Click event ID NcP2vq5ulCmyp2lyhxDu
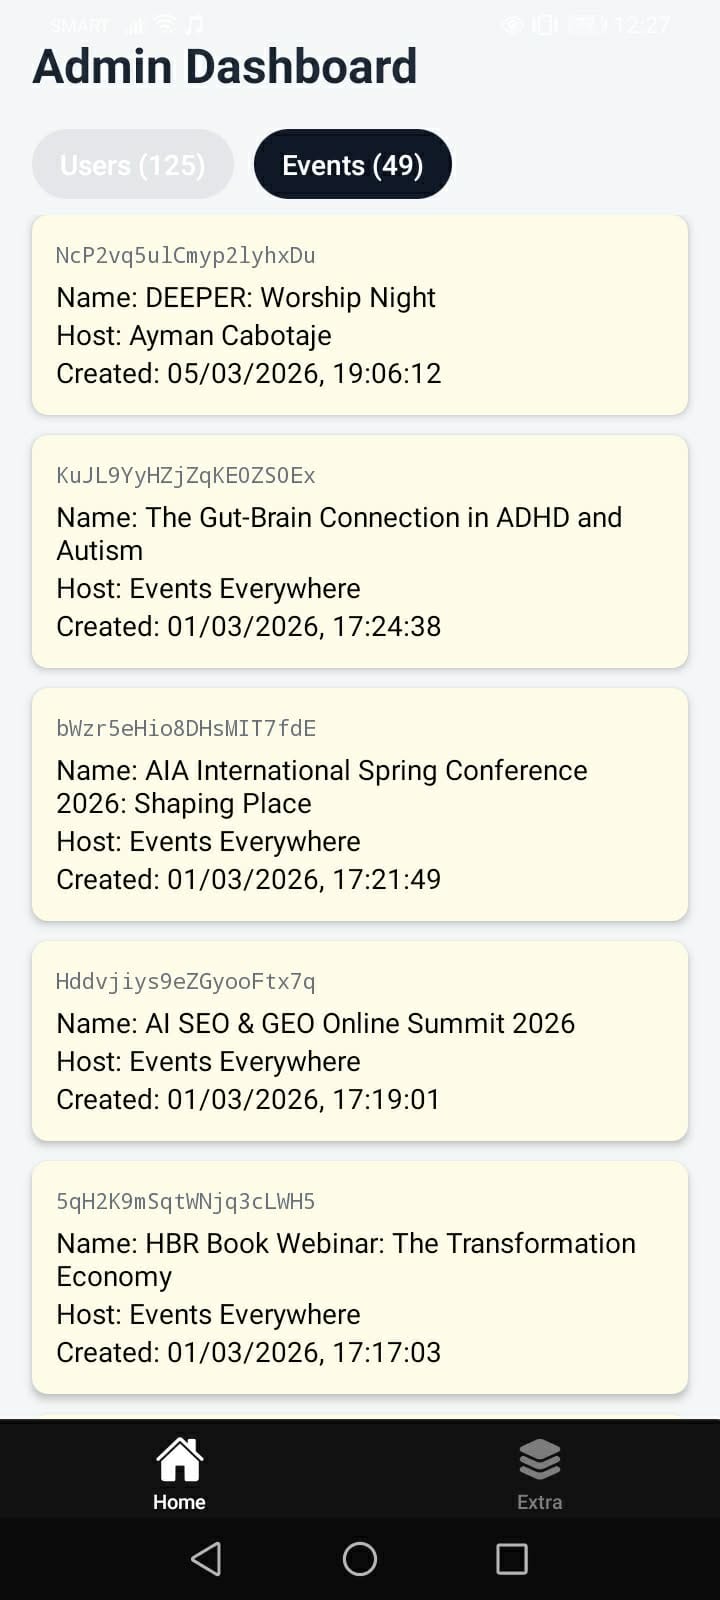The width and height of the screenshot is (720, 1600). click(186, 256)
